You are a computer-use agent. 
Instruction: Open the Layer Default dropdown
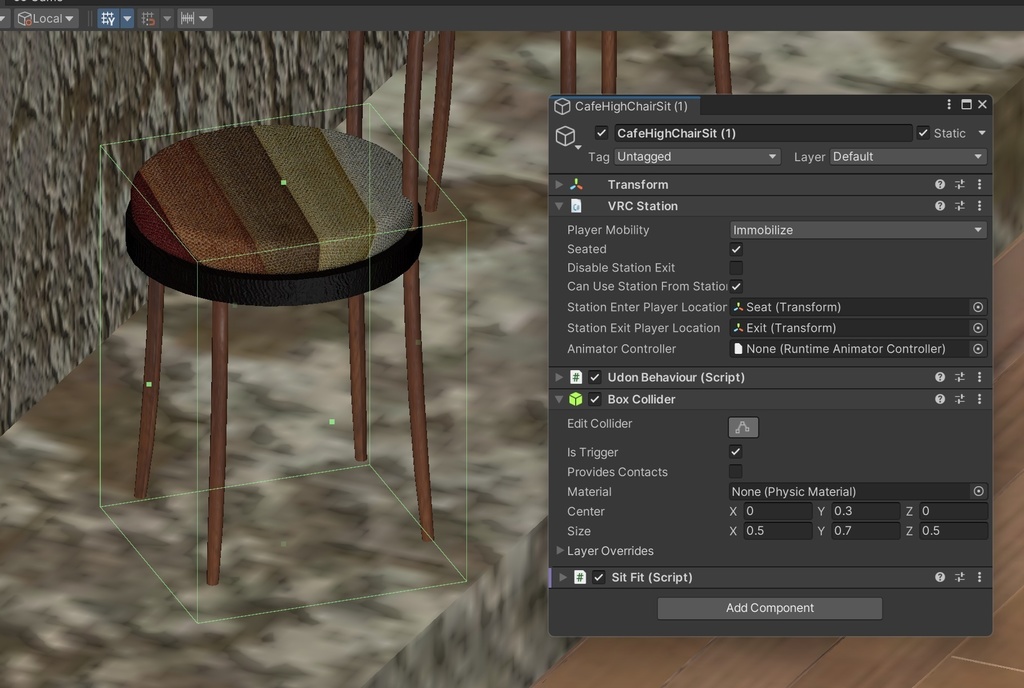pyautogui.click(x=906, y=156)
